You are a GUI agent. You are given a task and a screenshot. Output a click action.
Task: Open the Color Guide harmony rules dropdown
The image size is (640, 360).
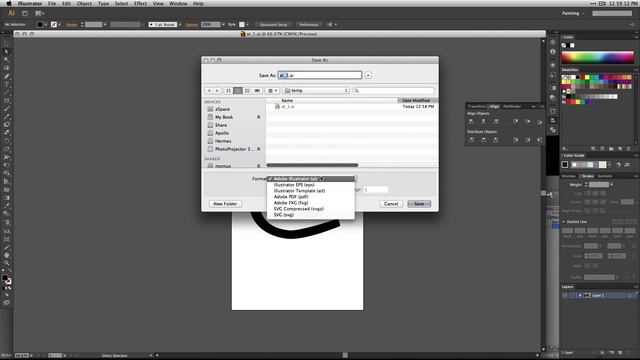(609, 165)
